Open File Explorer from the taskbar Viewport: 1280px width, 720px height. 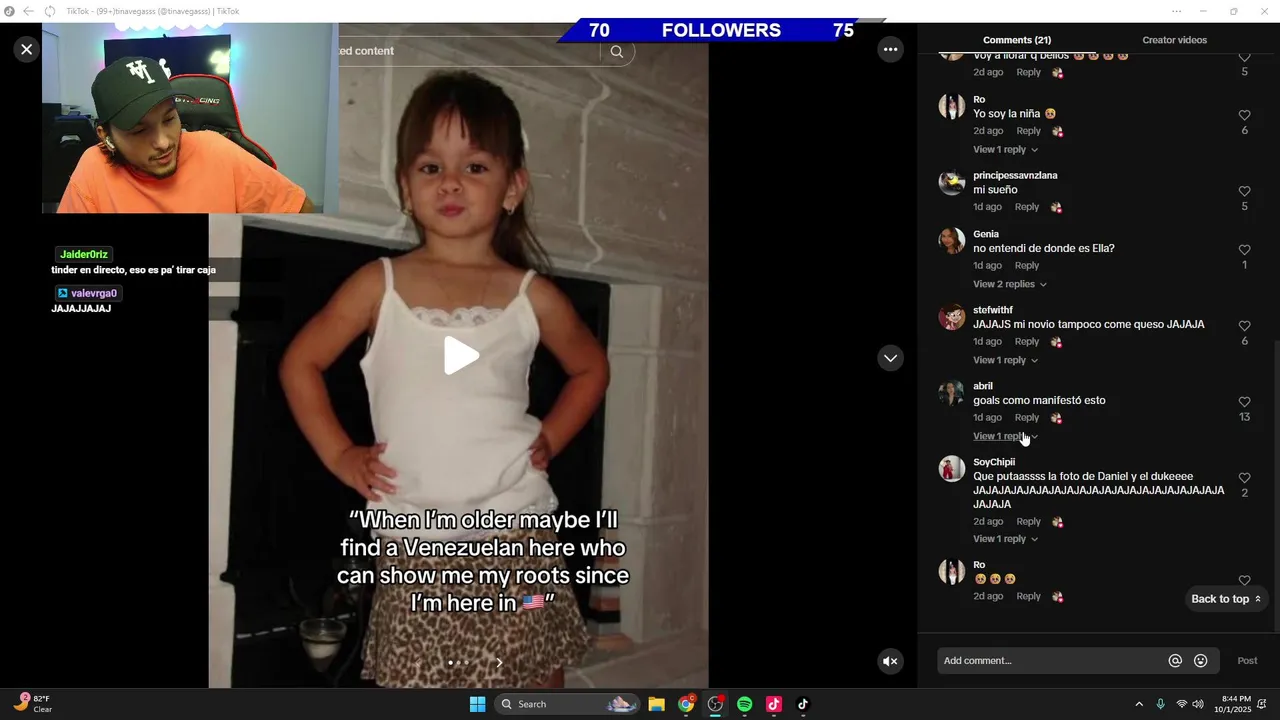pos(657,704)
